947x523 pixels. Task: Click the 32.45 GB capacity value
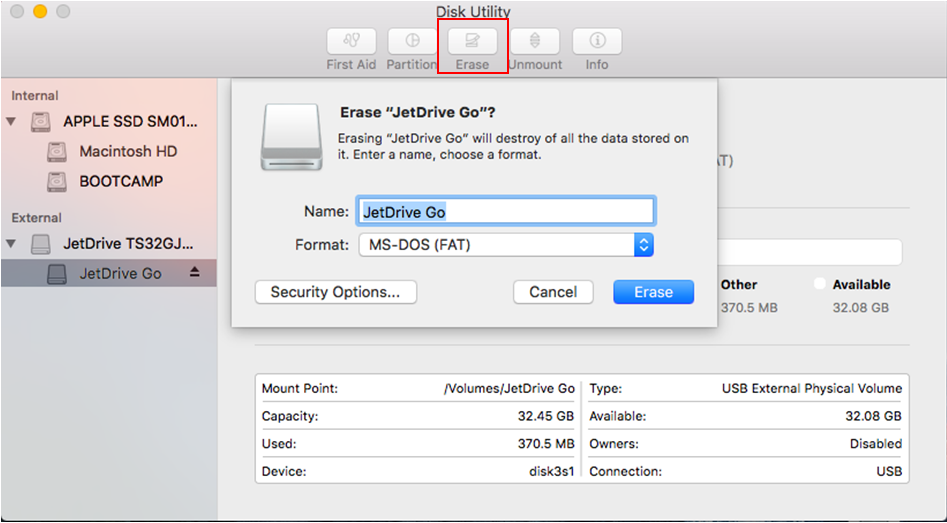pos(546,417)
